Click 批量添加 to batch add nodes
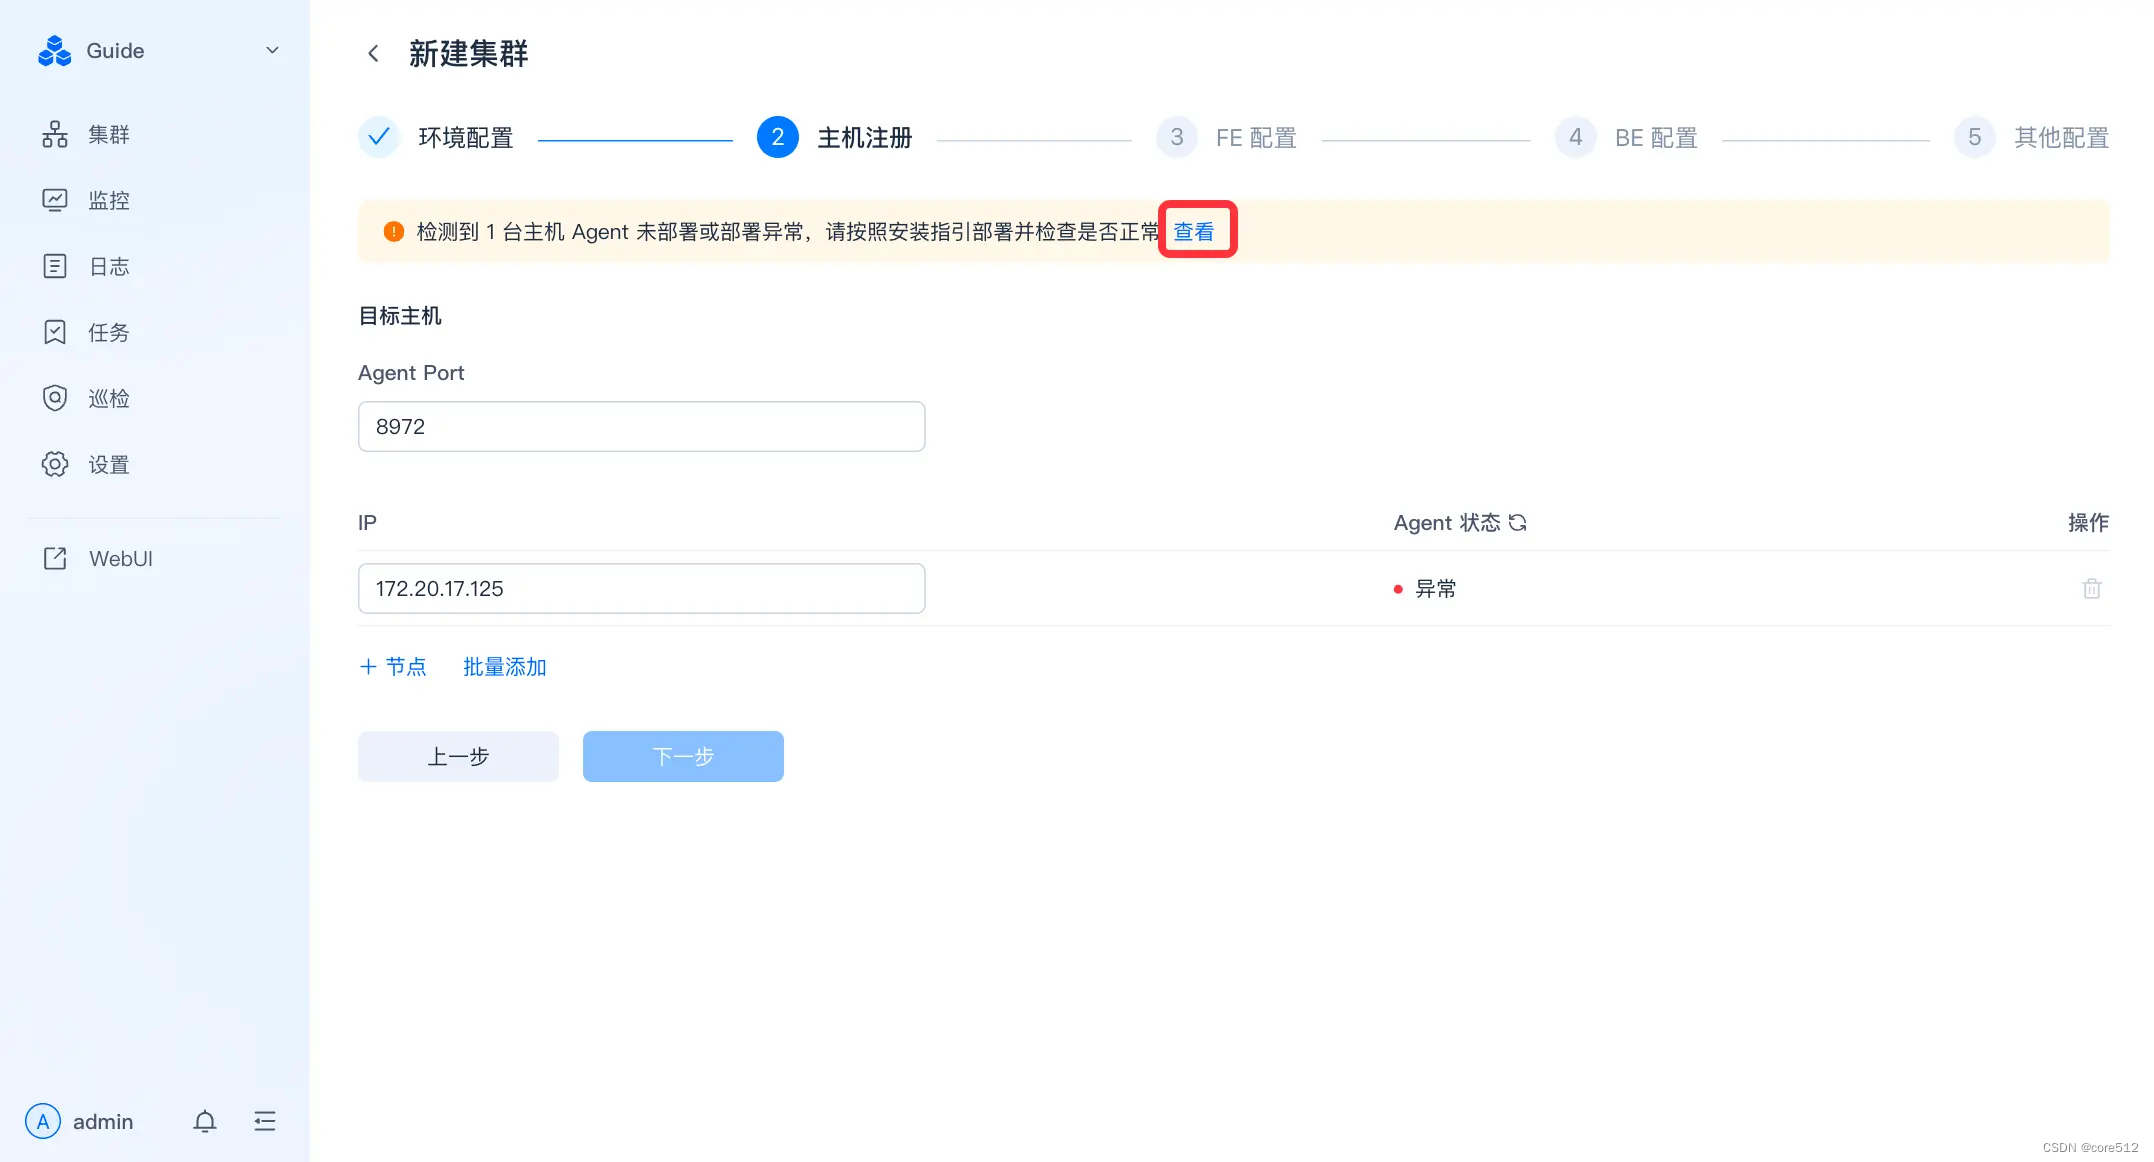This screenshot has height=1162, width=2154. click(x=504, y=666)
